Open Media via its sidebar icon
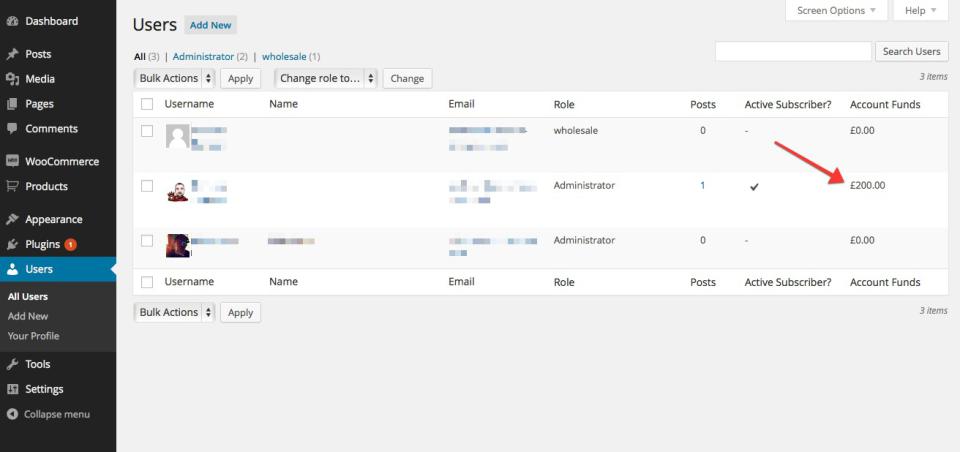The height and width of the screenshot is (452, 960). pos(12,79)
